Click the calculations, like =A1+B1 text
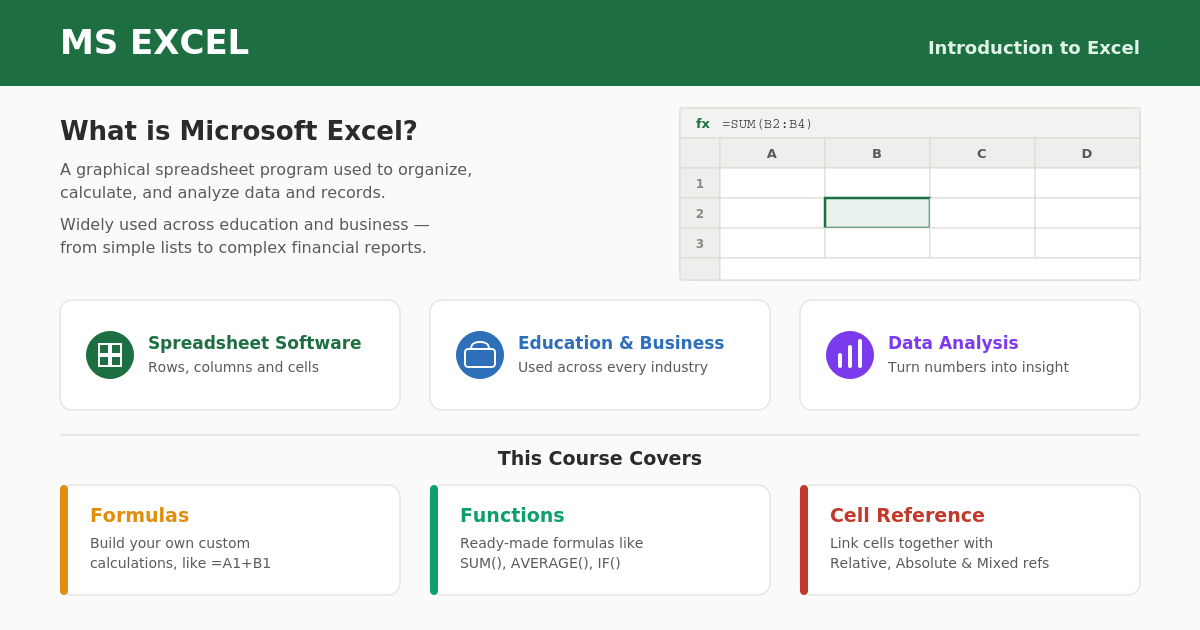The height and width of the screenshot is (630, 1200). (x=180, y=563)
